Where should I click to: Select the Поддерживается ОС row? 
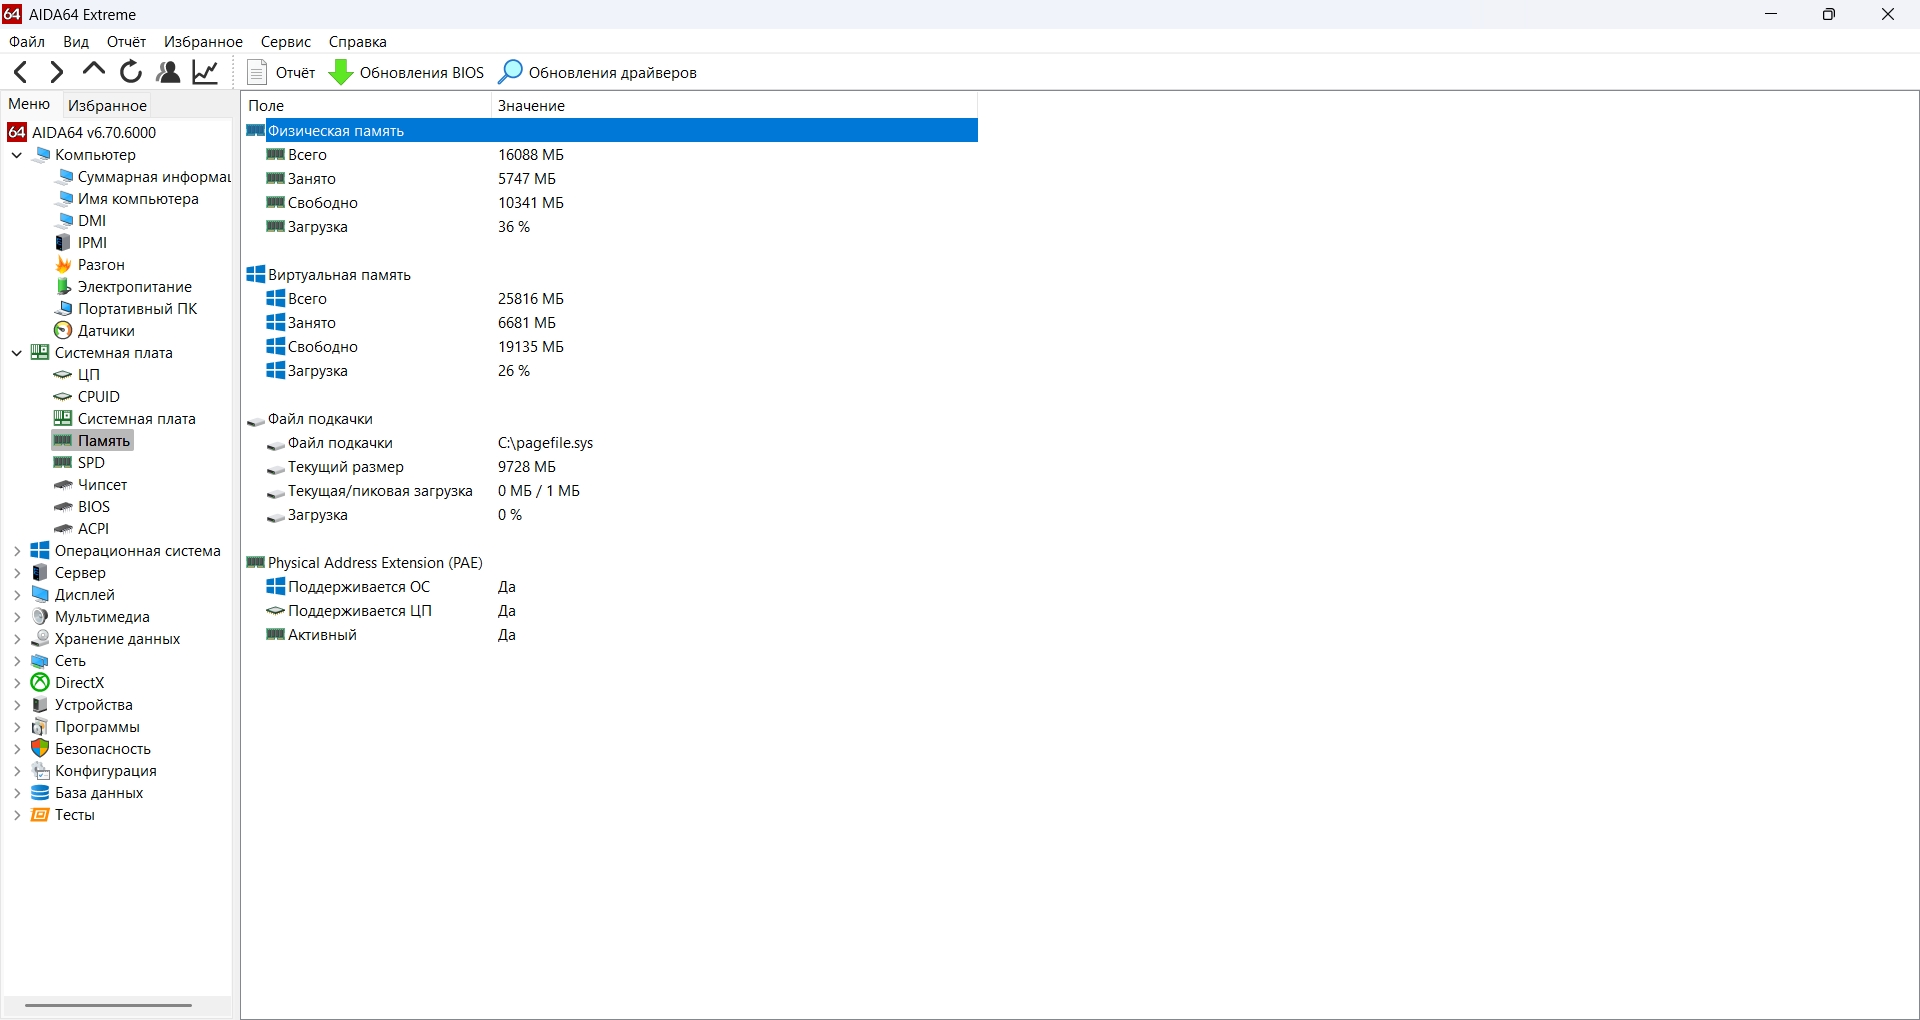pos(611,587)
